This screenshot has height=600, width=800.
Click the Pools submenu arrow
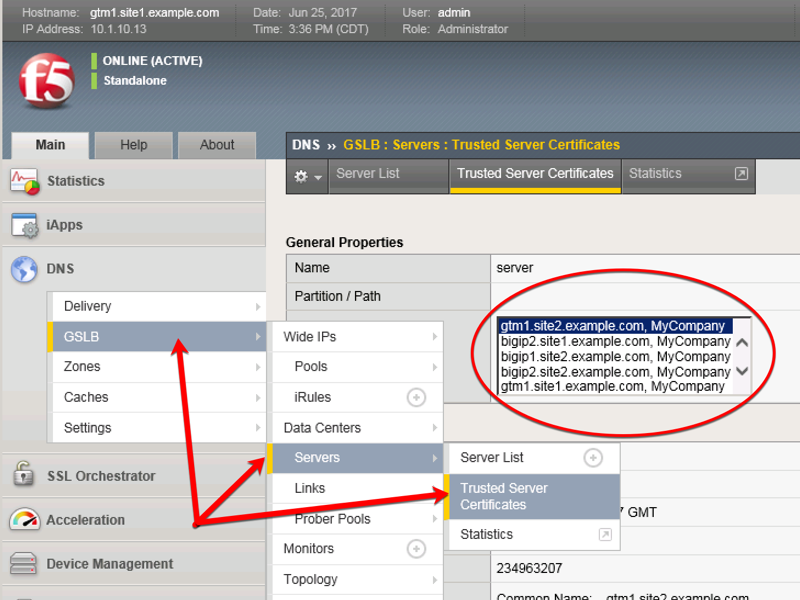[x=435, y=367]
